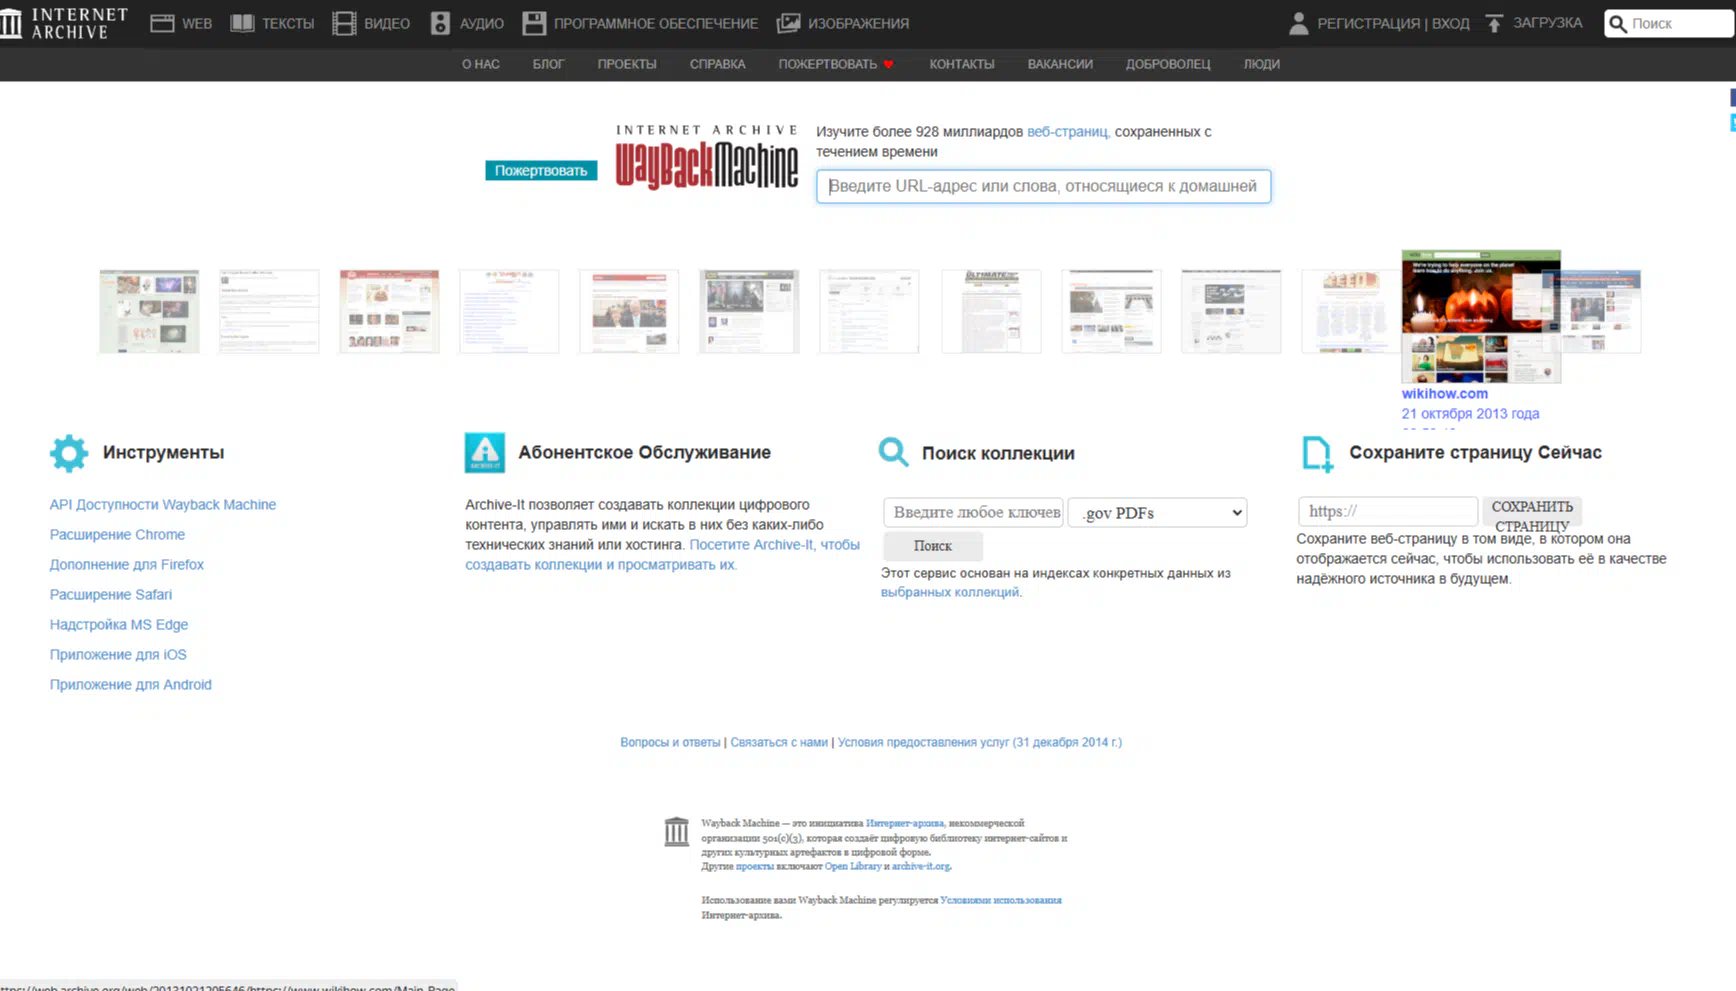This screenshot has width=1736, height=991.
Task: Open the Дополнение для Firefox link
Action: tap(127, 565)
